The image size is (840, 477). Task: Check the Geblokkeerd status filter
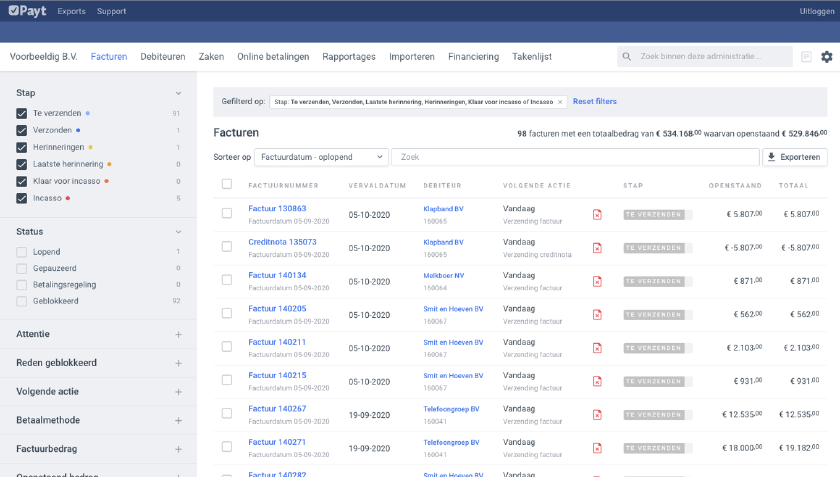pos(21,301)
